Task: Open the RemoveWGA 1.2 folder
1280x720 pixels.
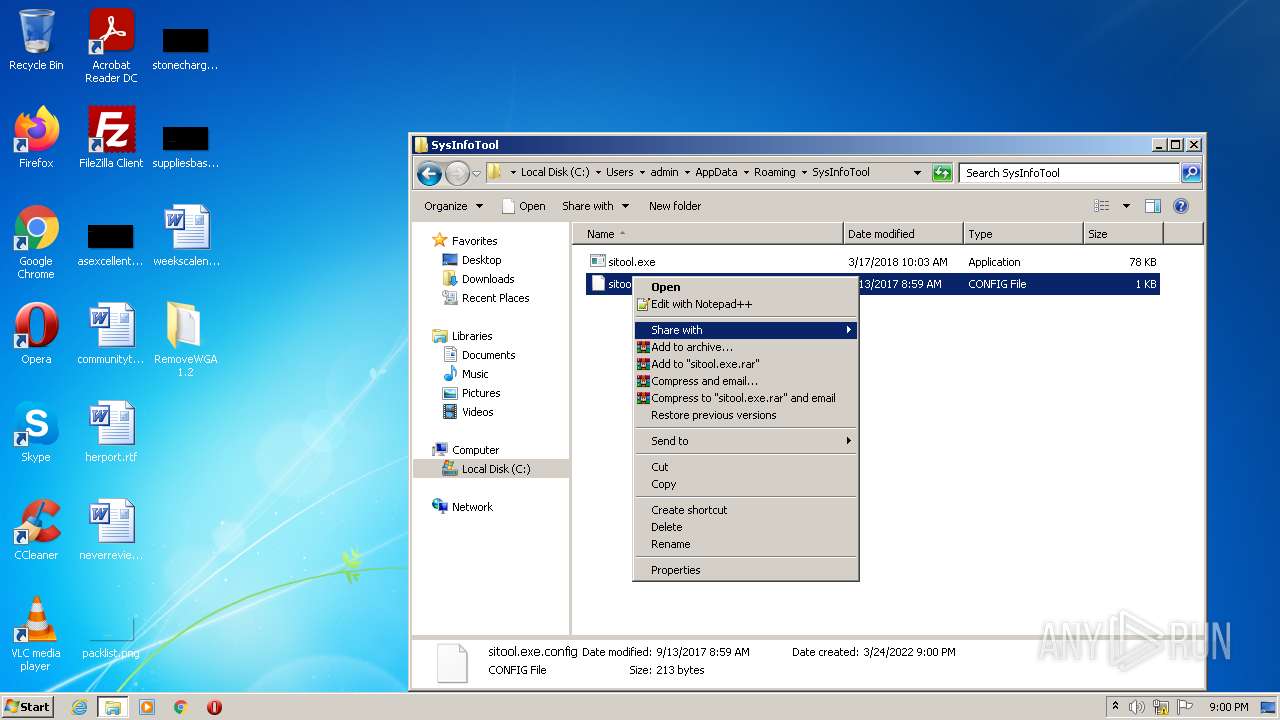Action: [185, 339]
